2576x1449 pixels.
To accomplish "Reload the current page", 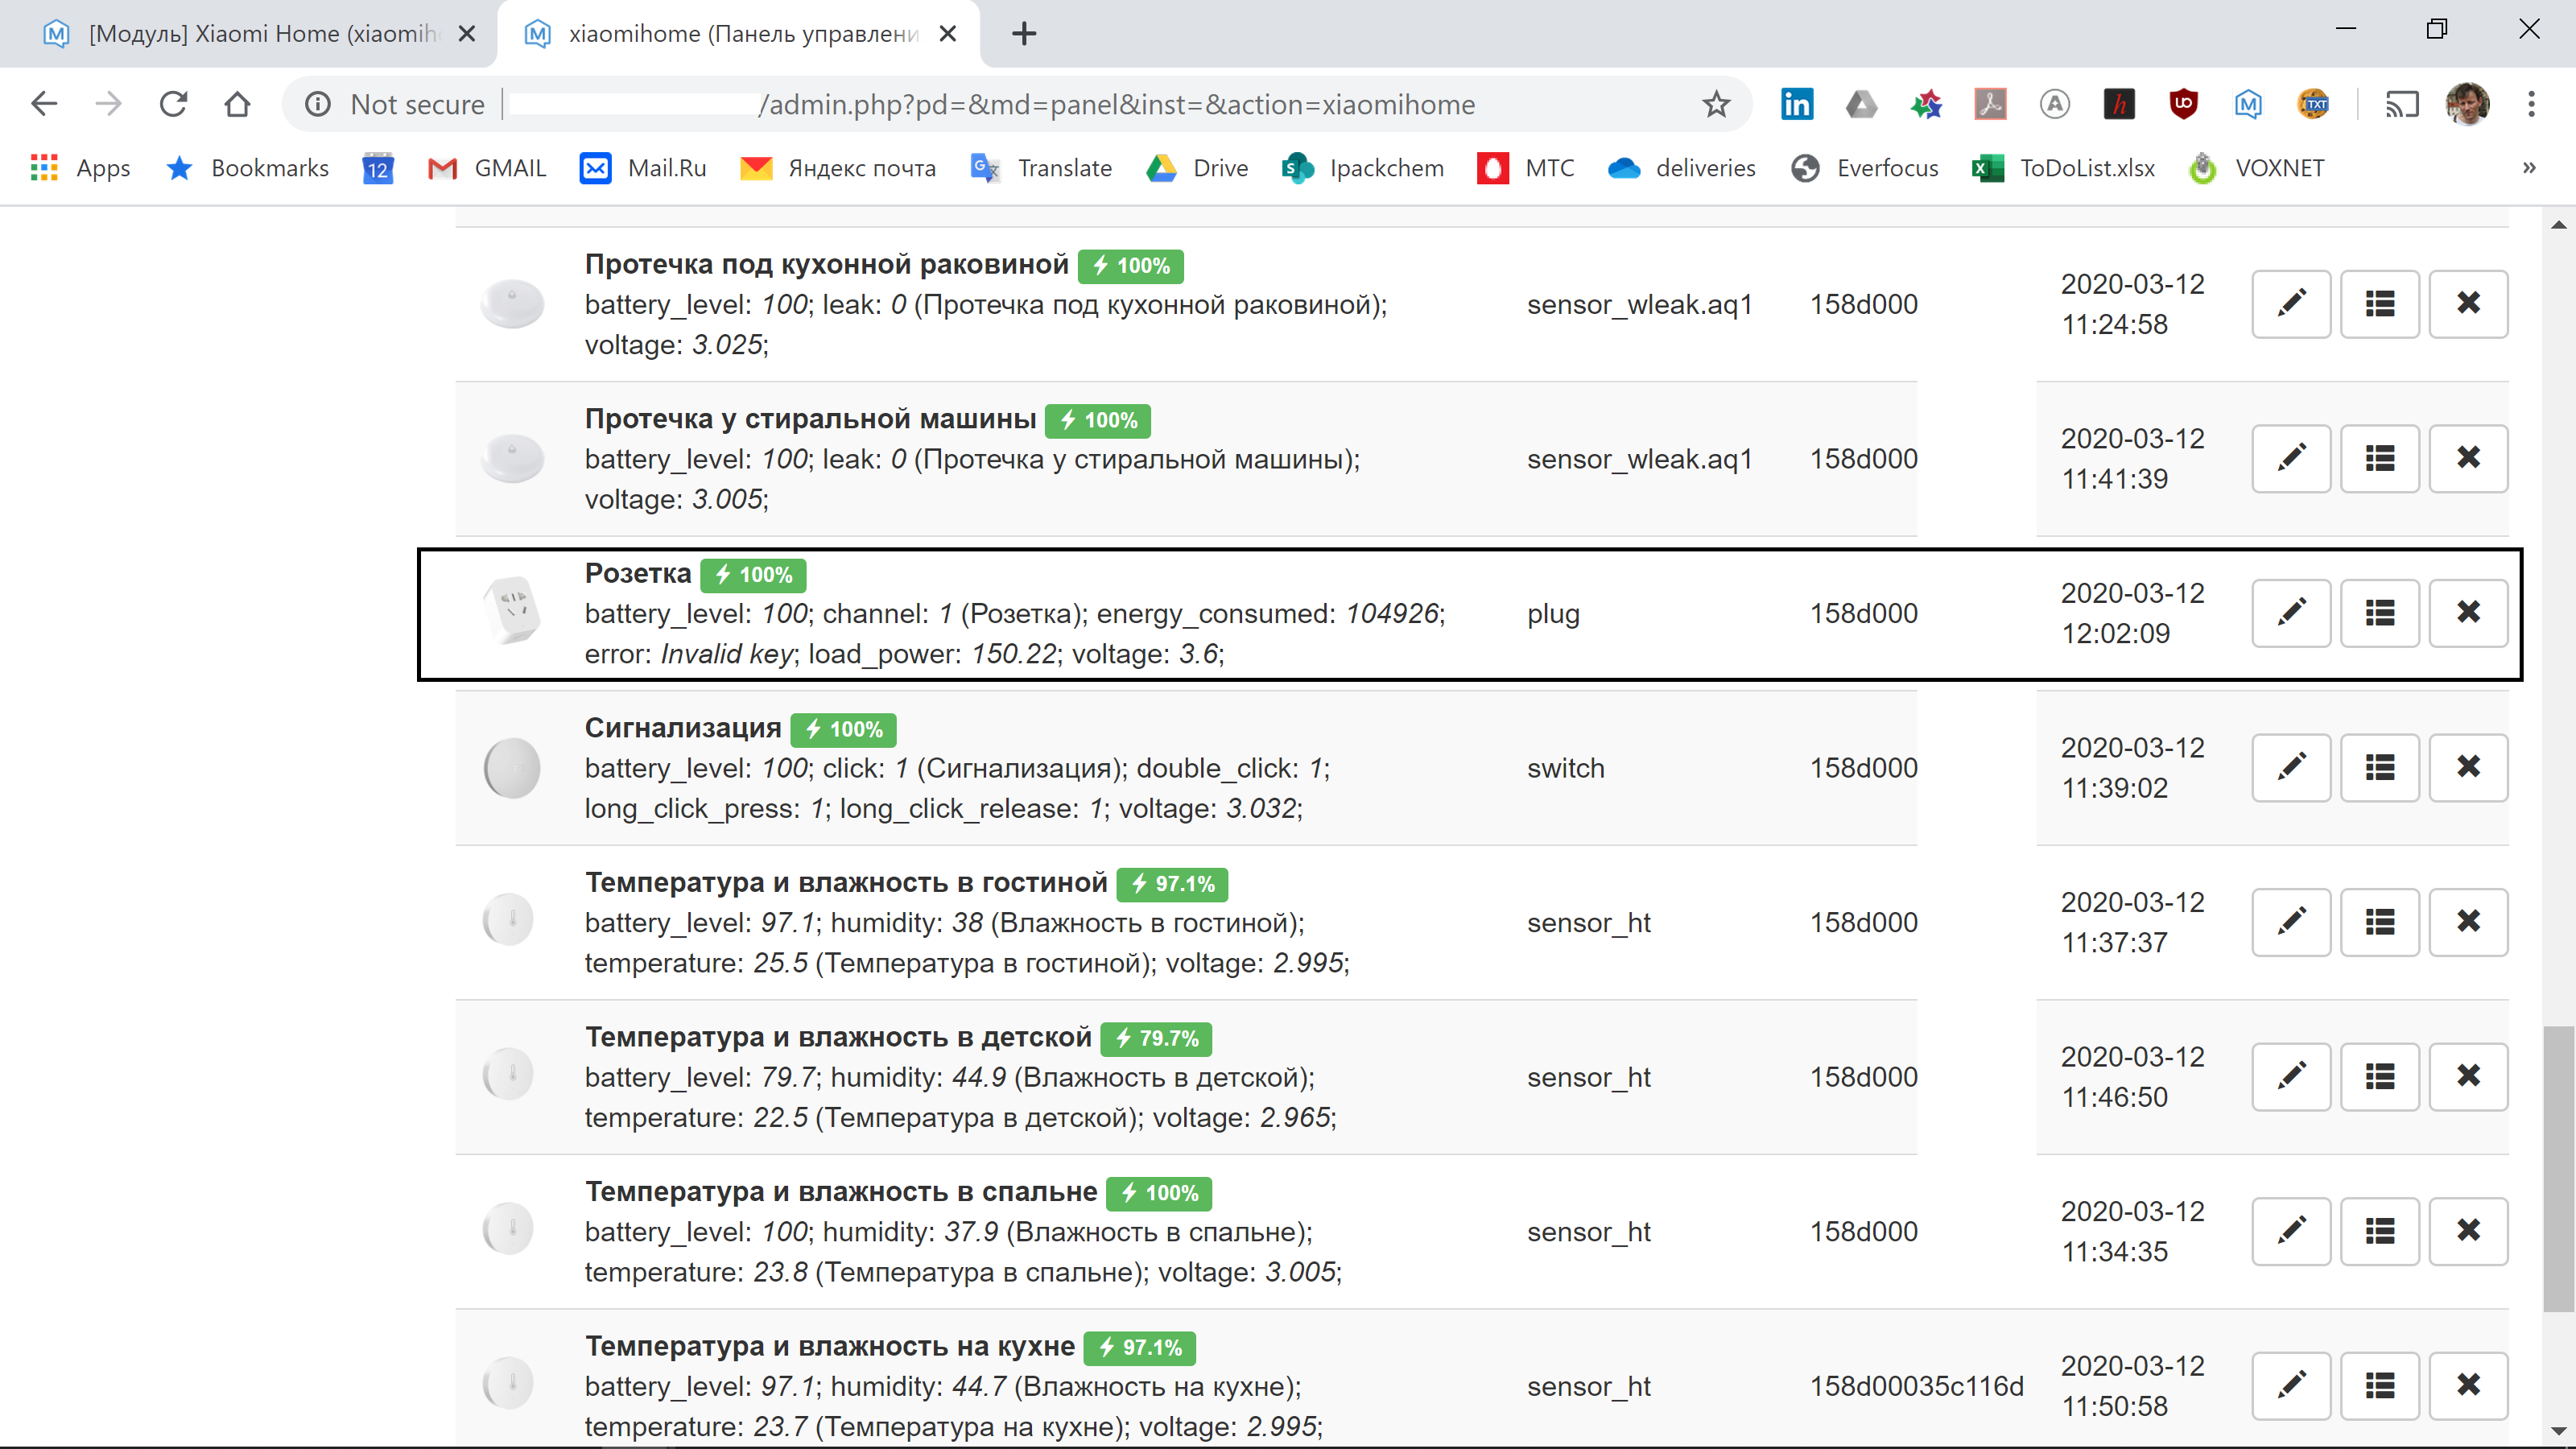I will tap(173, 104).
